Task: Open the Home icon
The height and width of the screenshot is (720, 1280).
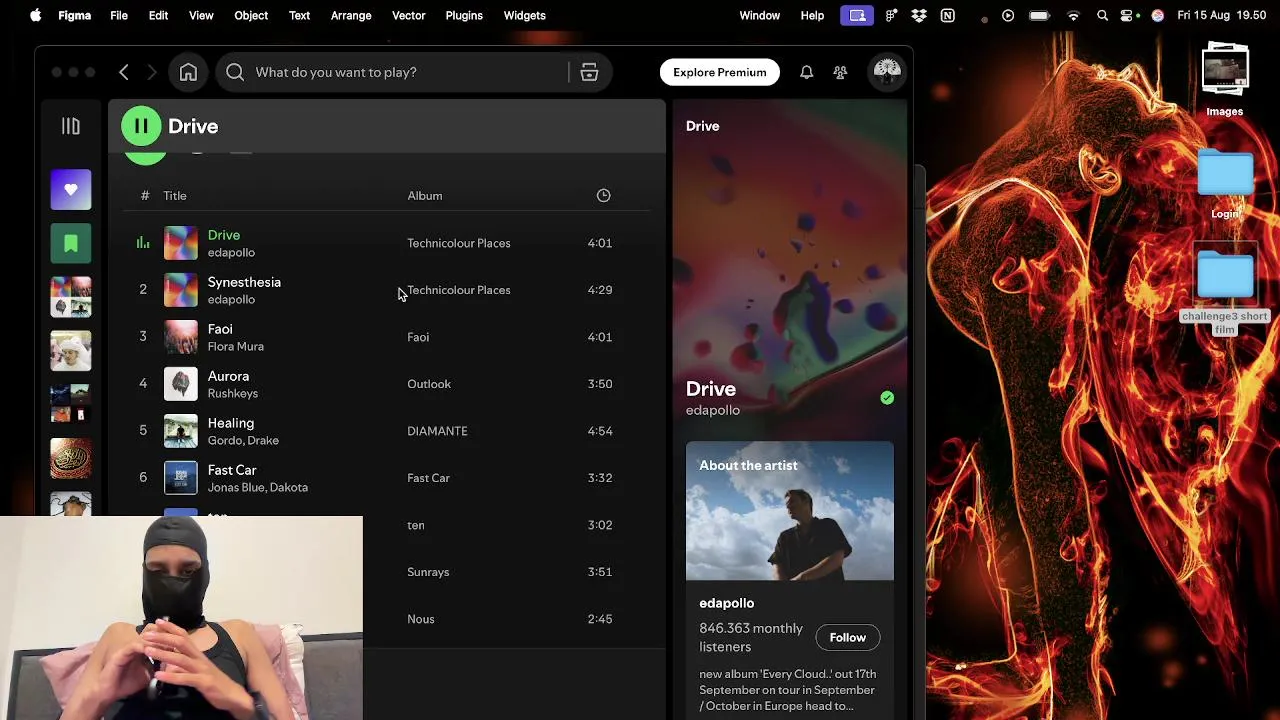Action: pyautogui.click(x=188, y=72)
